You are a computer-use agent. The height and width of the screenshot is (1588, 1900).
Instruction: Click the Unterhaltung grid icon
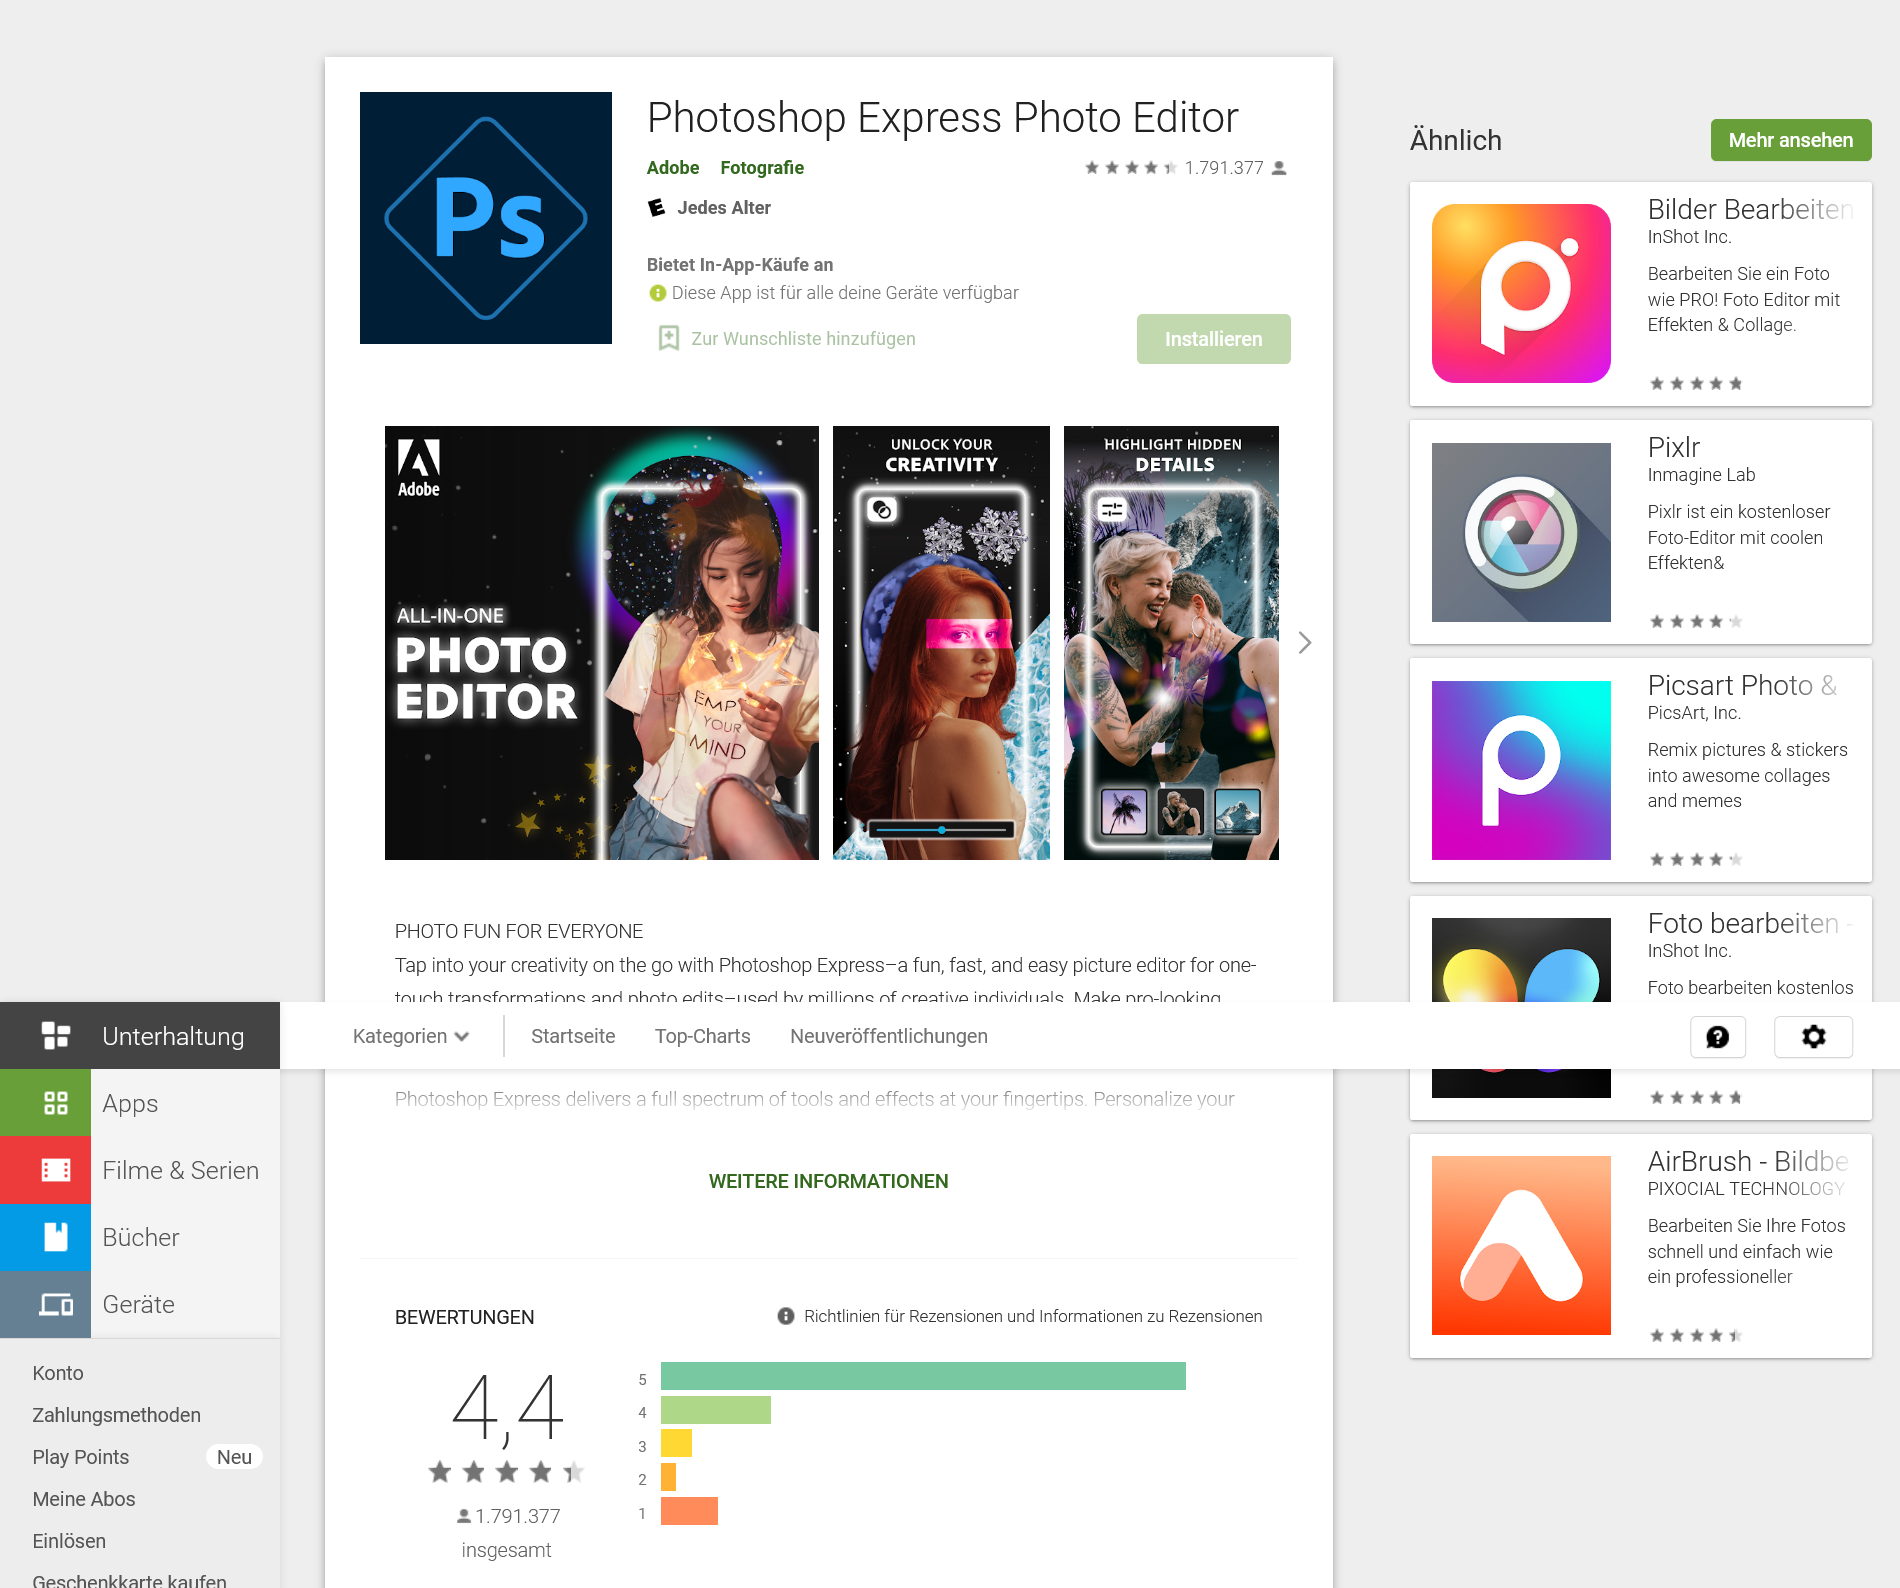point(56,1036)
